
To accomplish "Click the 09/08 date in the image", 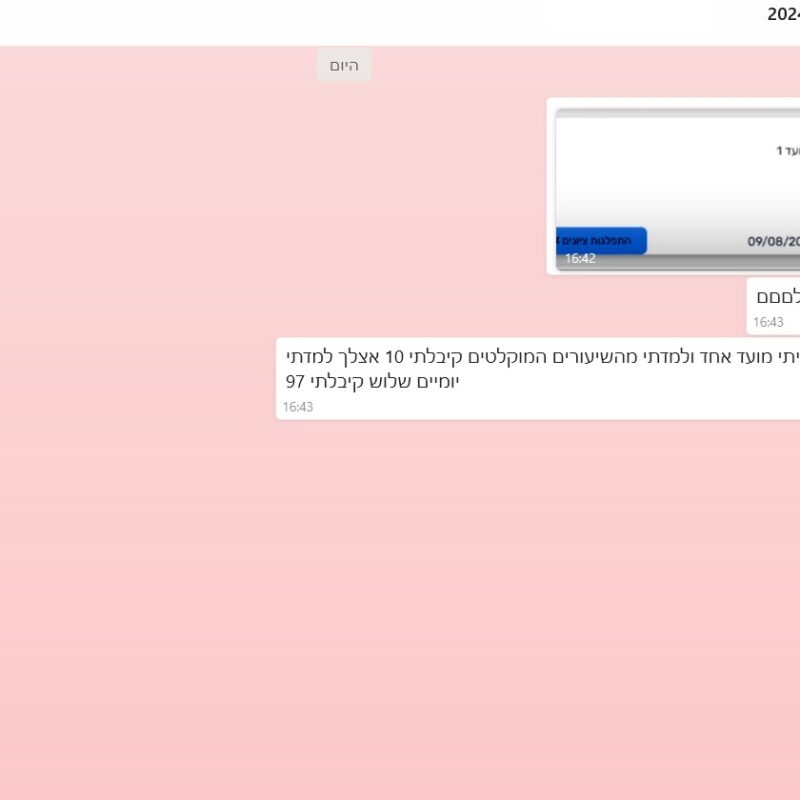I will pos(774,241).
